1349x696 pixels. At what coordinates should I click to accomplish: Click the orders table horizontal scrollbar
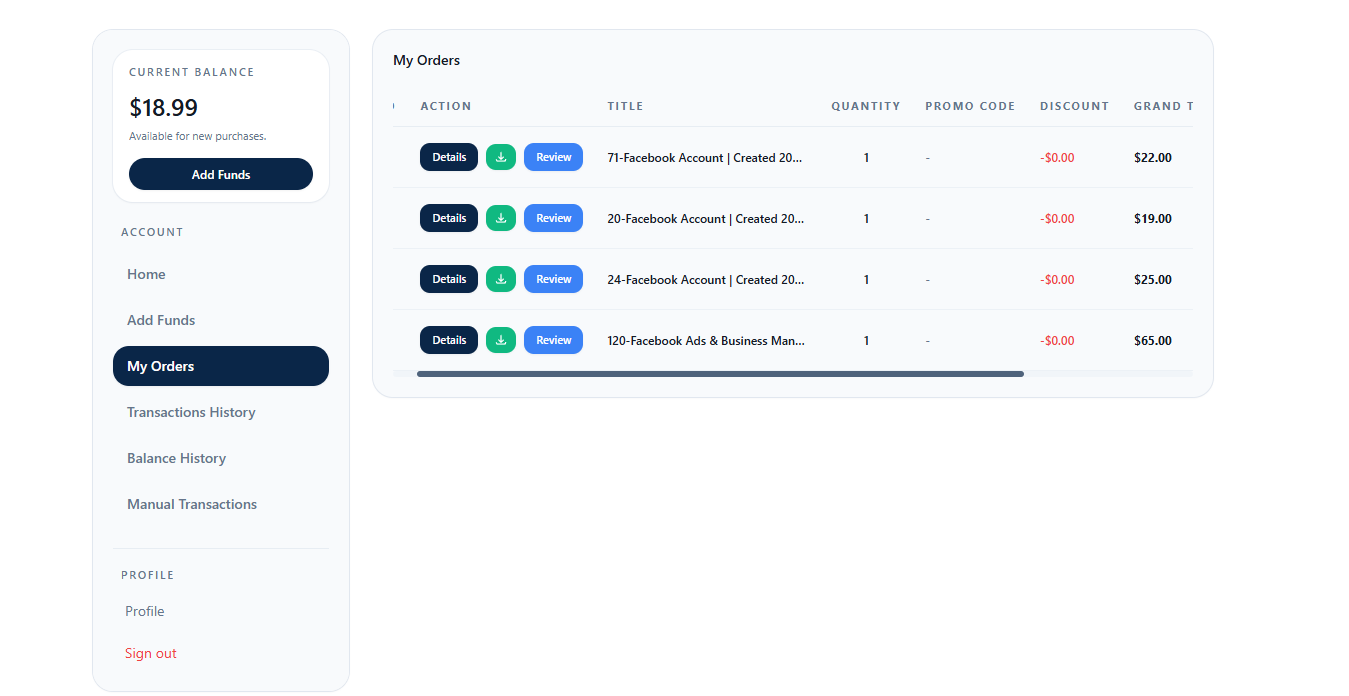720,374
